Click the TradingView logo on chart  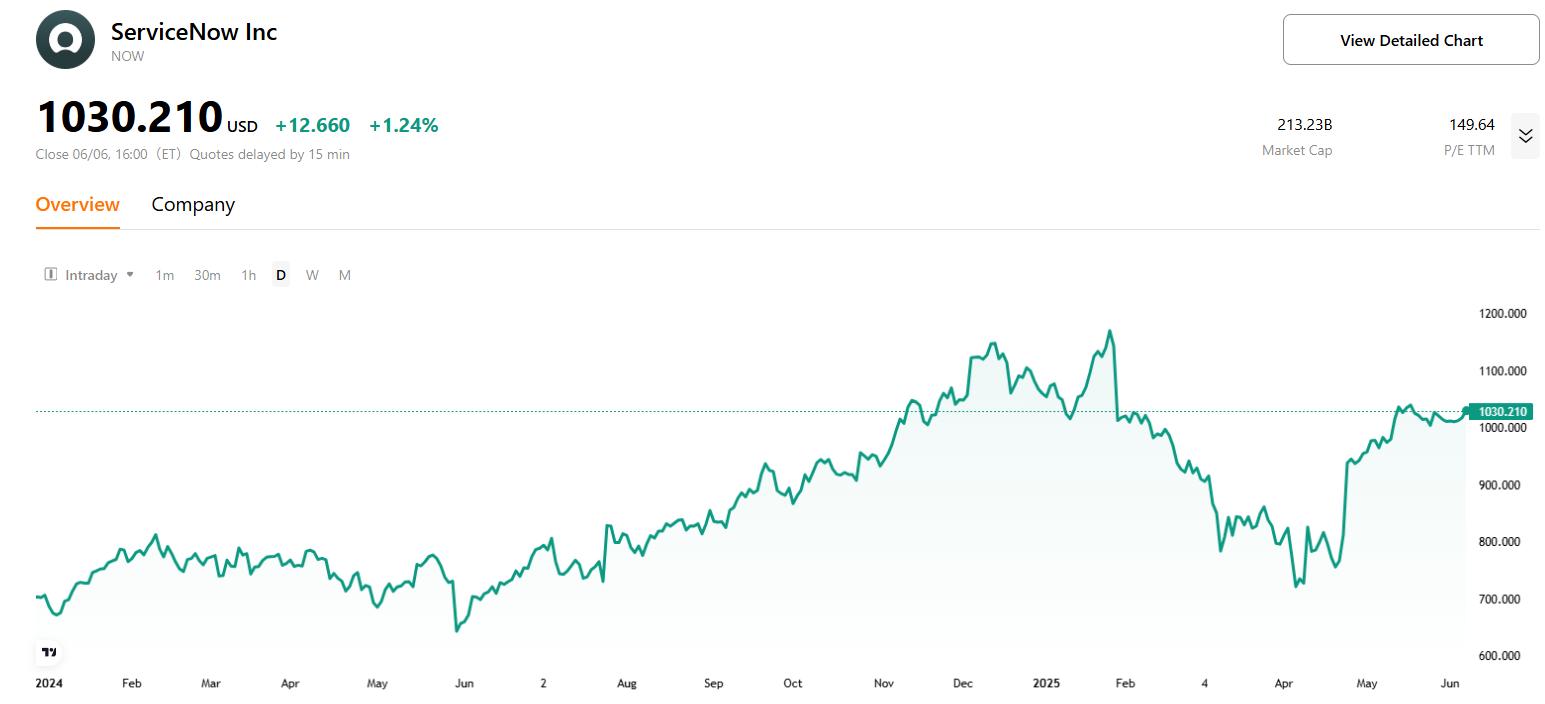(49, 652)
